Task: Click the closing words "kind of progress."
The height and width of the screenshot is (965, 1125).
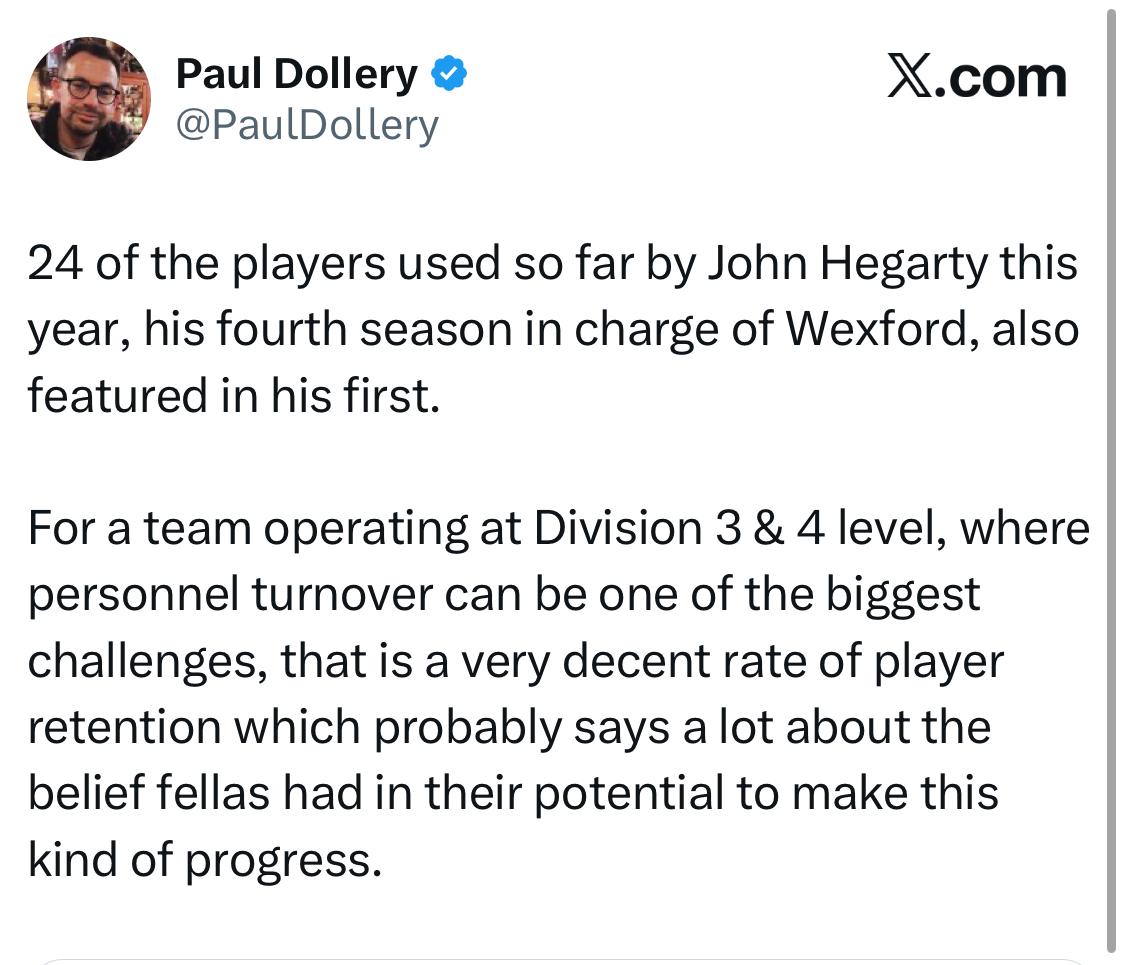Action: point(205,858)
